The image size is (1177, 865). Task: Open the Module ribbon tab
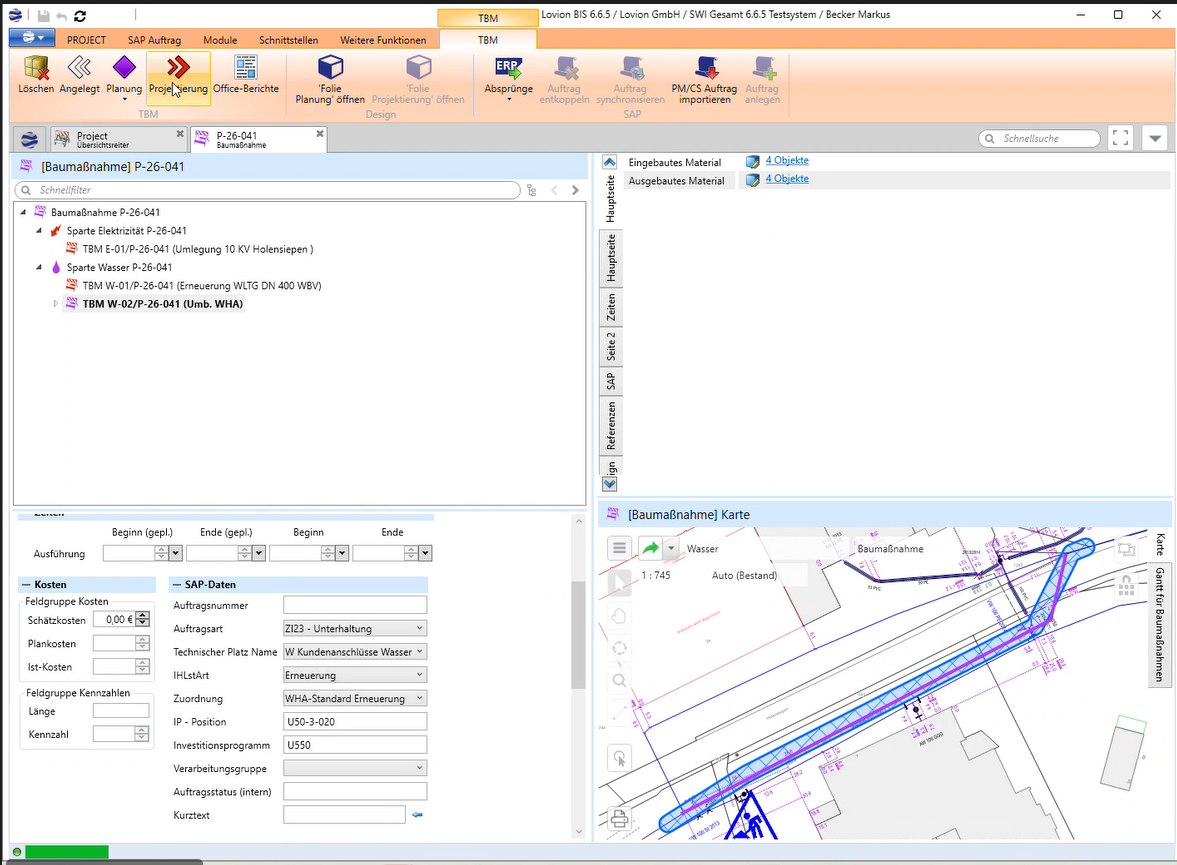click(x=220, y=40)
